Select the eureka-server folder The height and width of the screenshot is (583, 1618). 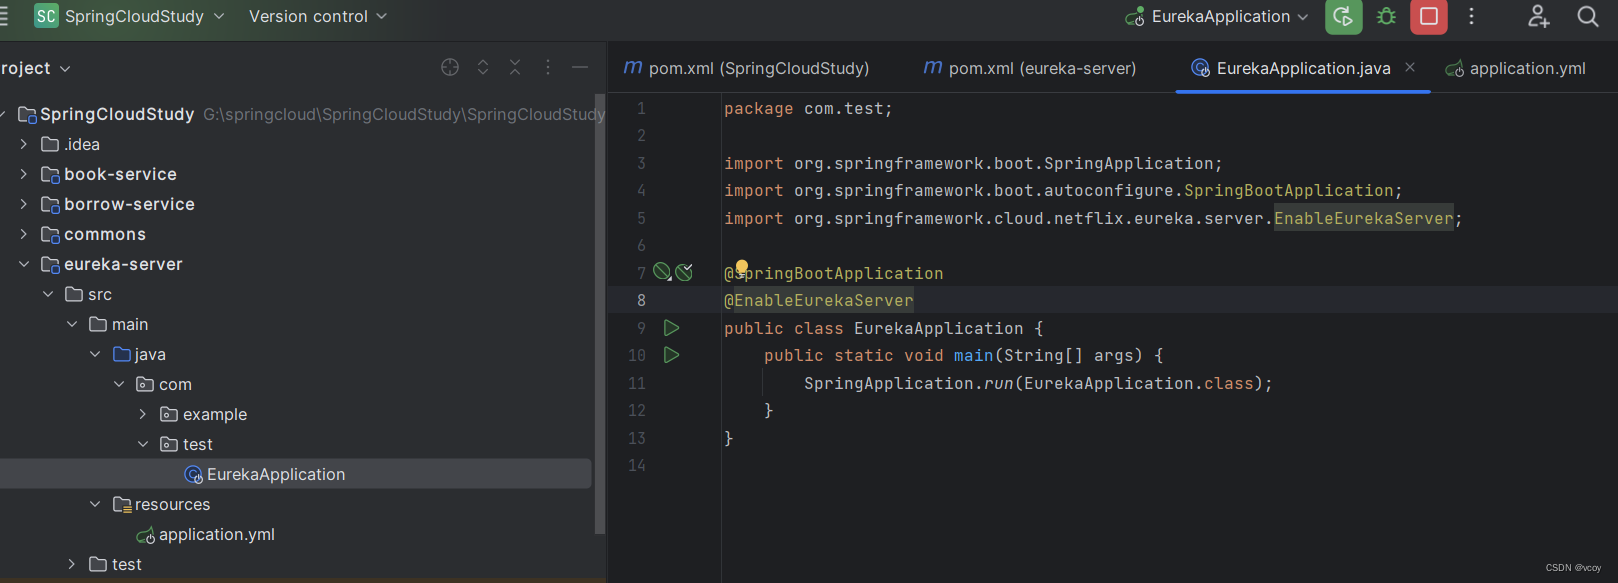[123, 264]
